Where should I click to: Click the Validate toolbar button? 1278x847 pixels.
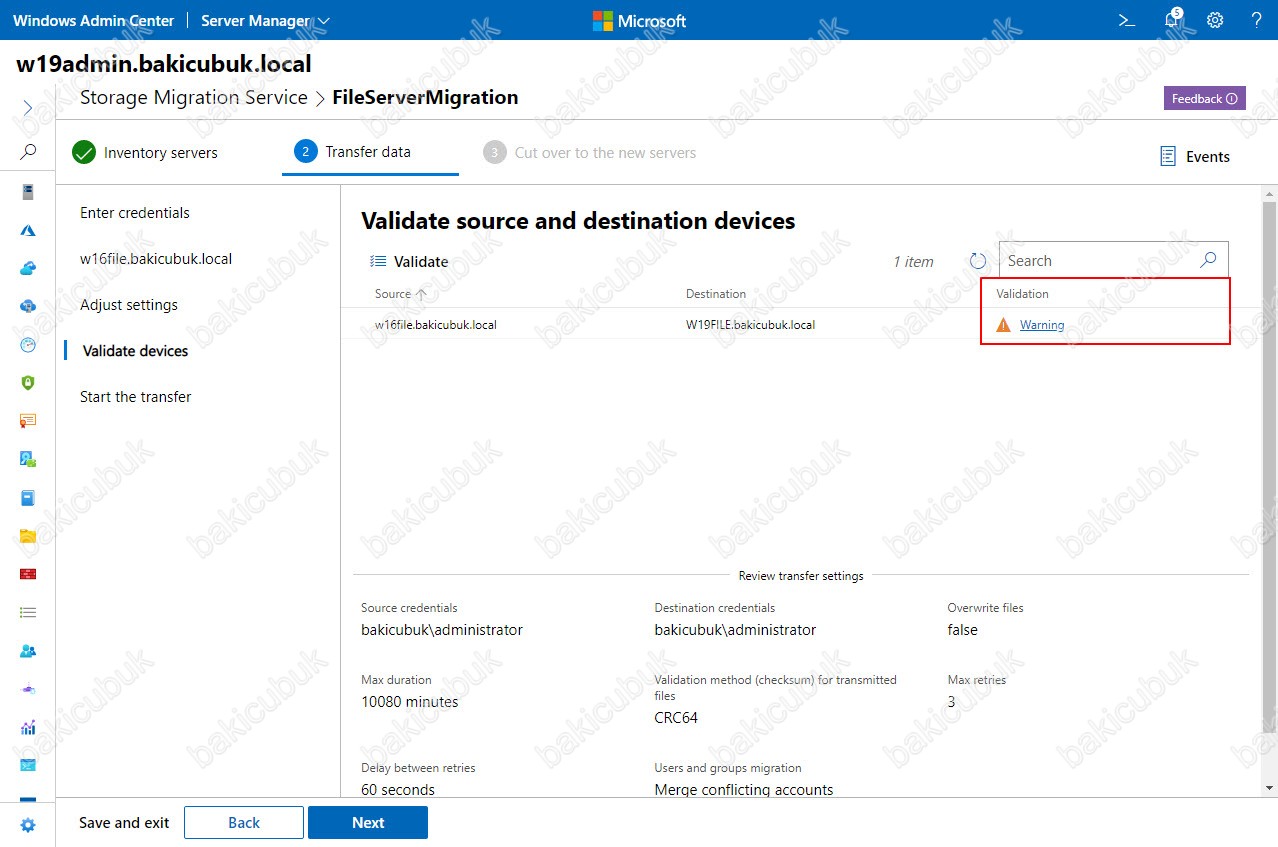tap(409, 261)
